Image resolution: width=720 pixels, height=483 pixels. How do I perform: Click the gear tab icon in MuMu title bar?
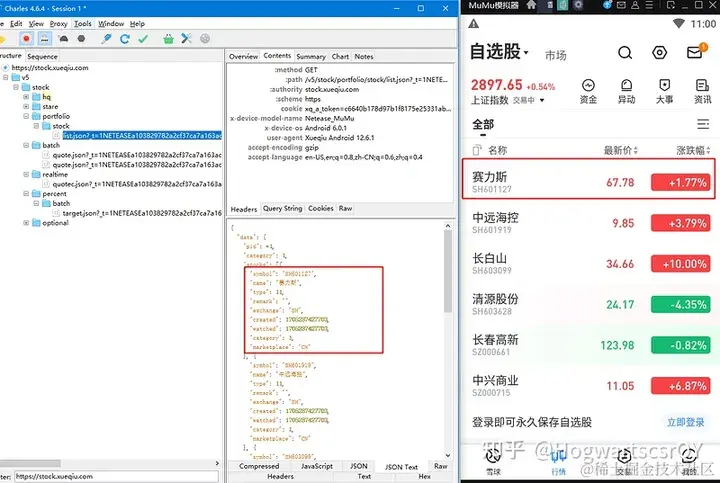(x=578, y=5)
